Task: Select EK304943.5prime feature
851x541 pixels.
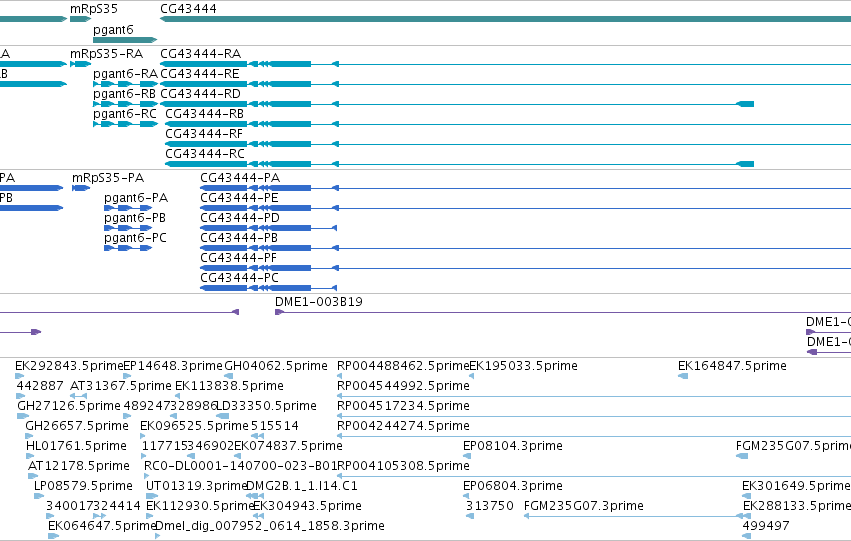Action: 307,506
